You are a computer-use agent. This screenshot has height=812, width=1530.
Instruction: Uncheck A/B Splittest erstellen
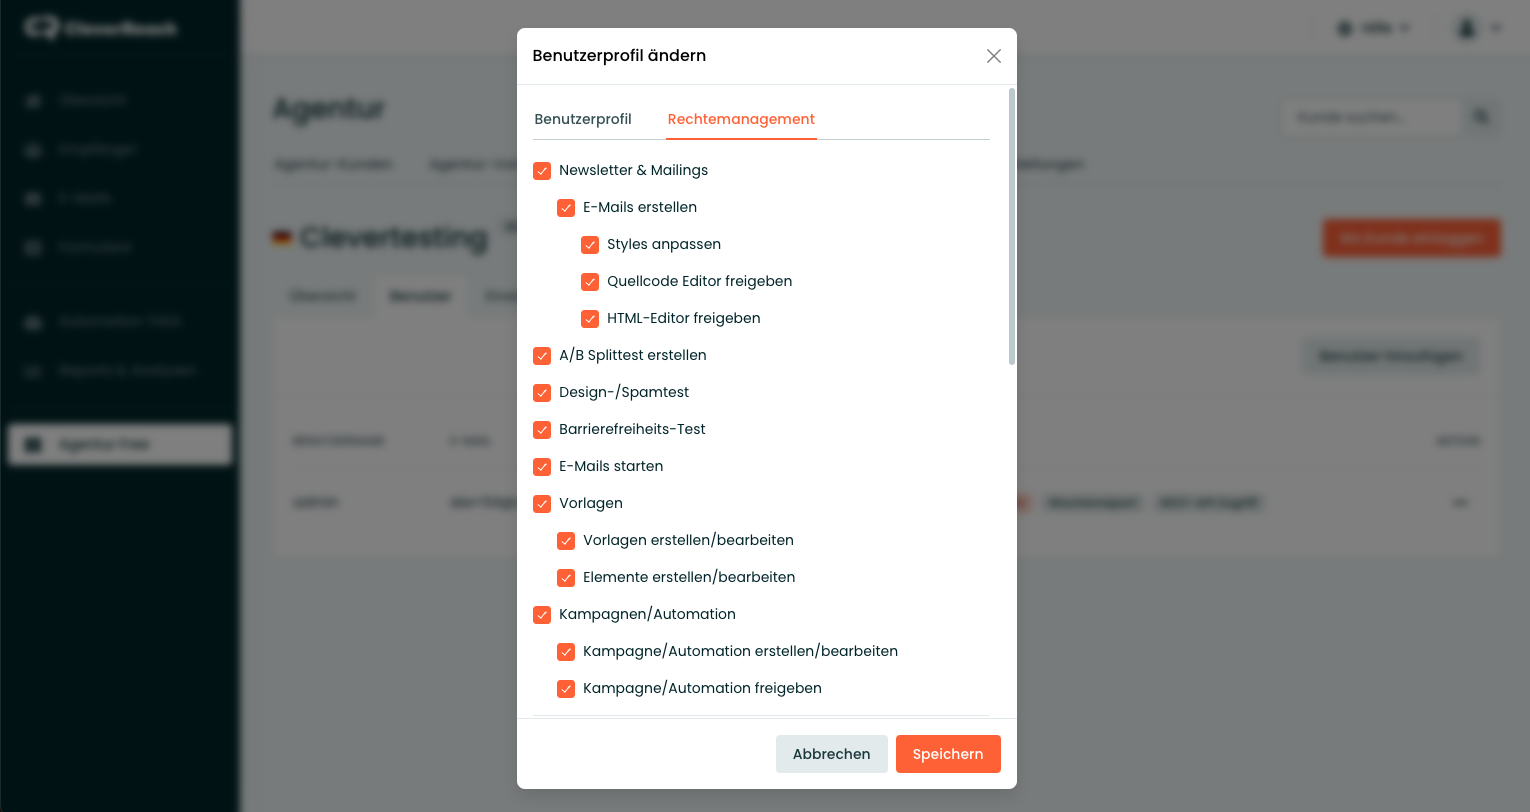click(542, 356)
